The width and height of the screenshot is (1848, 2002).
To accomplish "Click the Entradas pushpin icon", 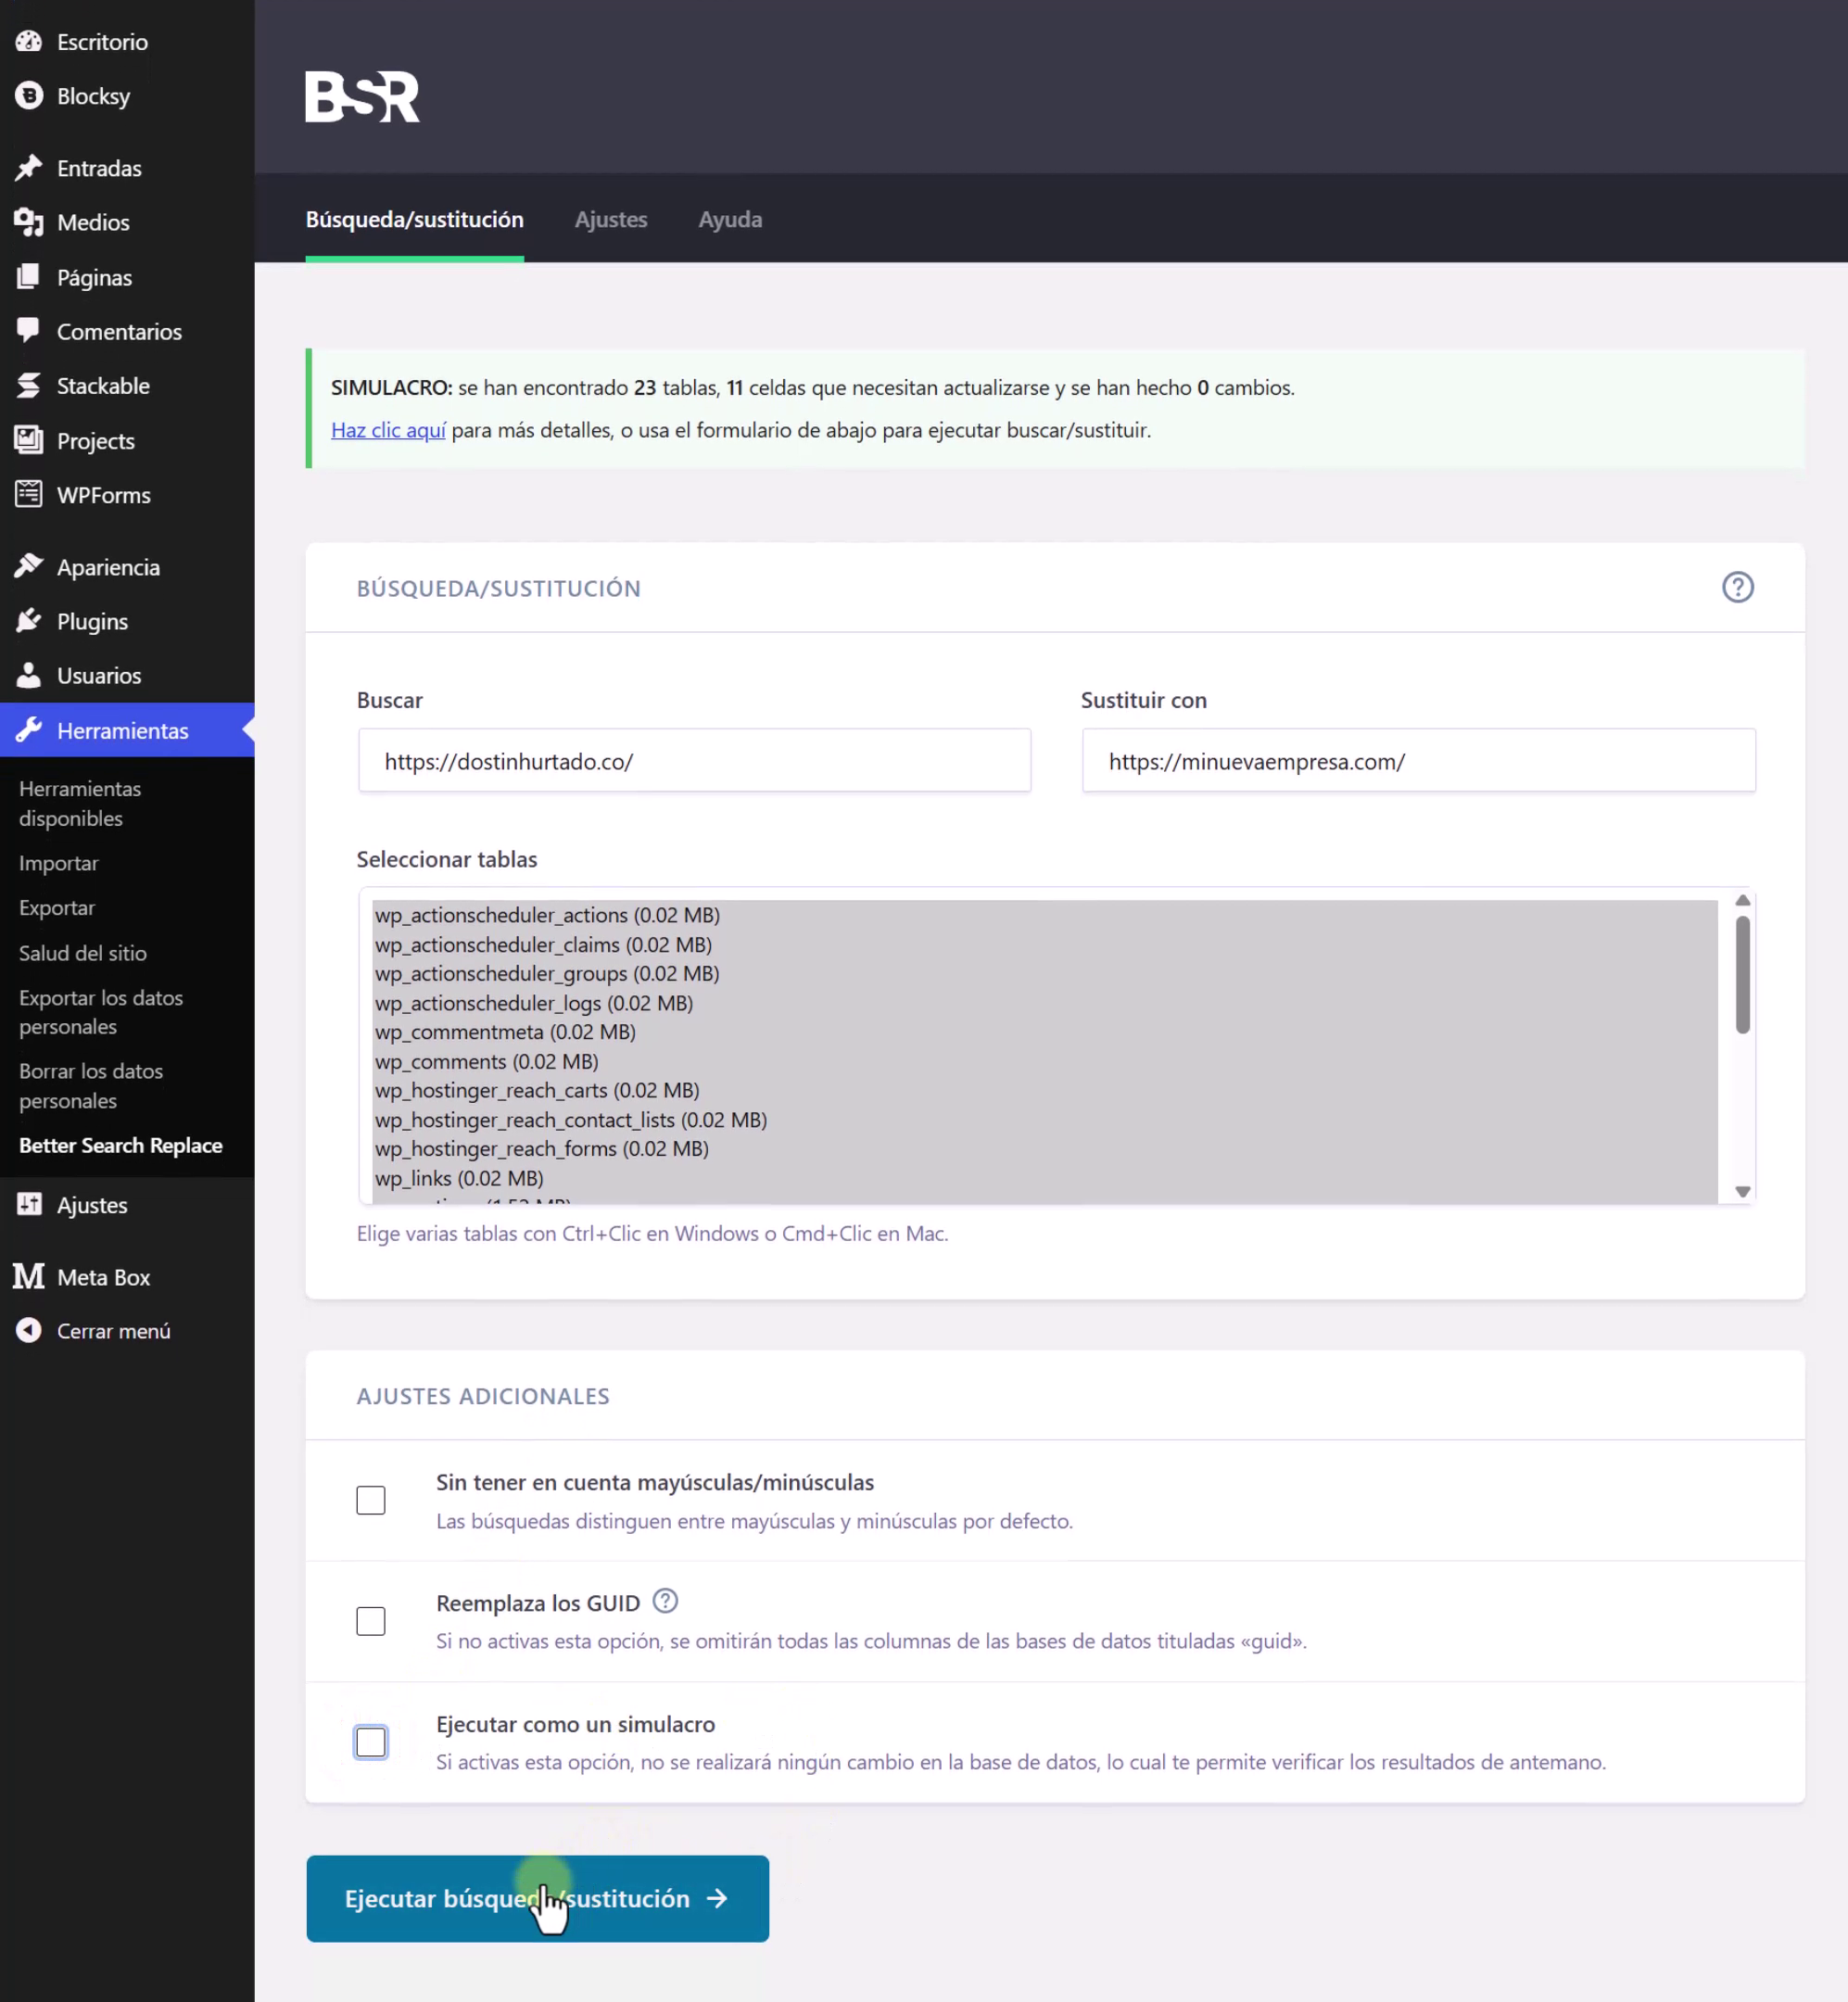I will pyautogui.click(x=29, y=167).
